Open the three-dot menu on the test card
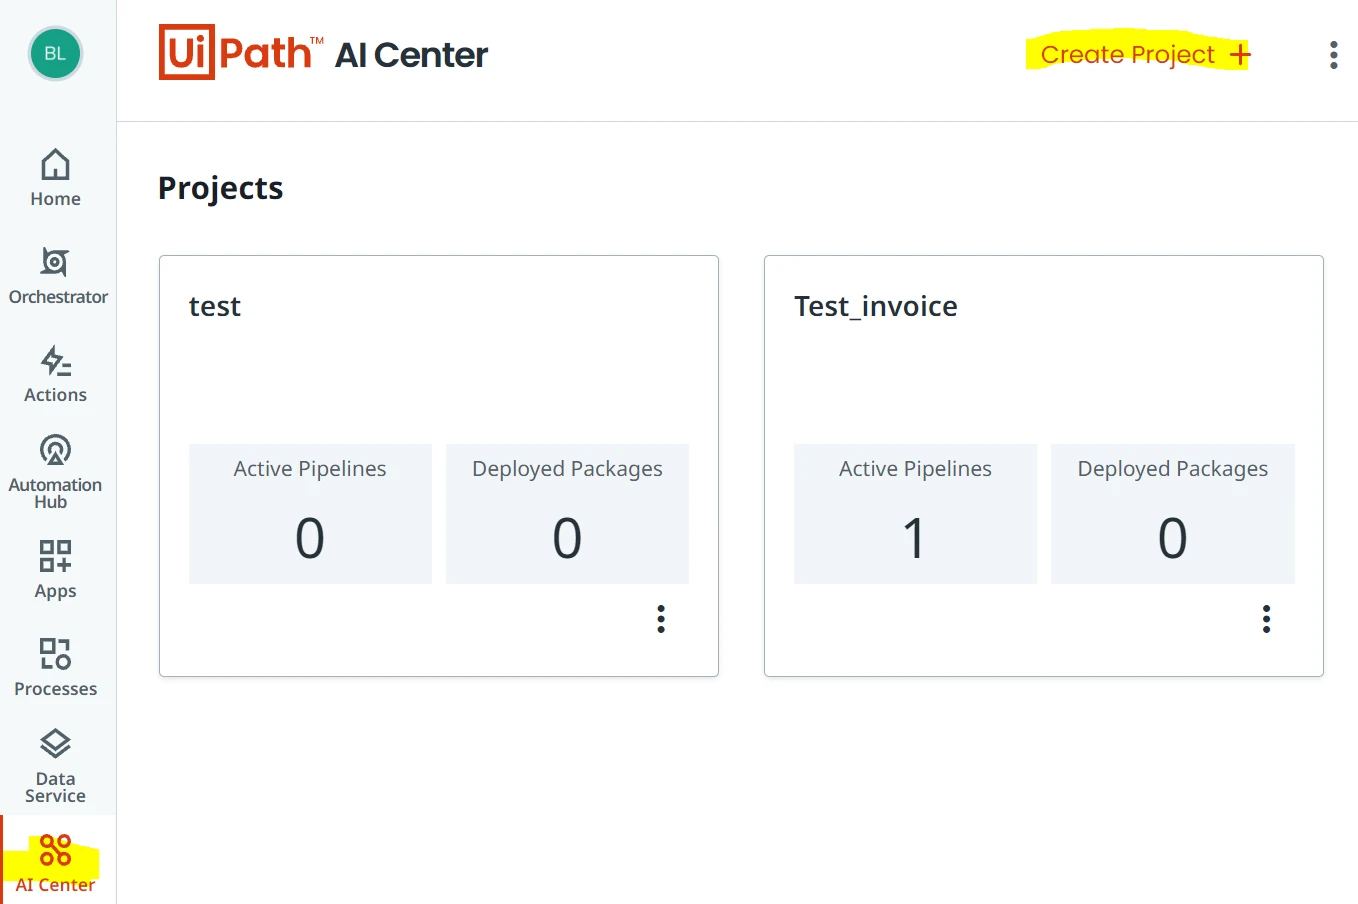Image resolution: width=1358 pixels, height=904 pixels. (661, 619)
